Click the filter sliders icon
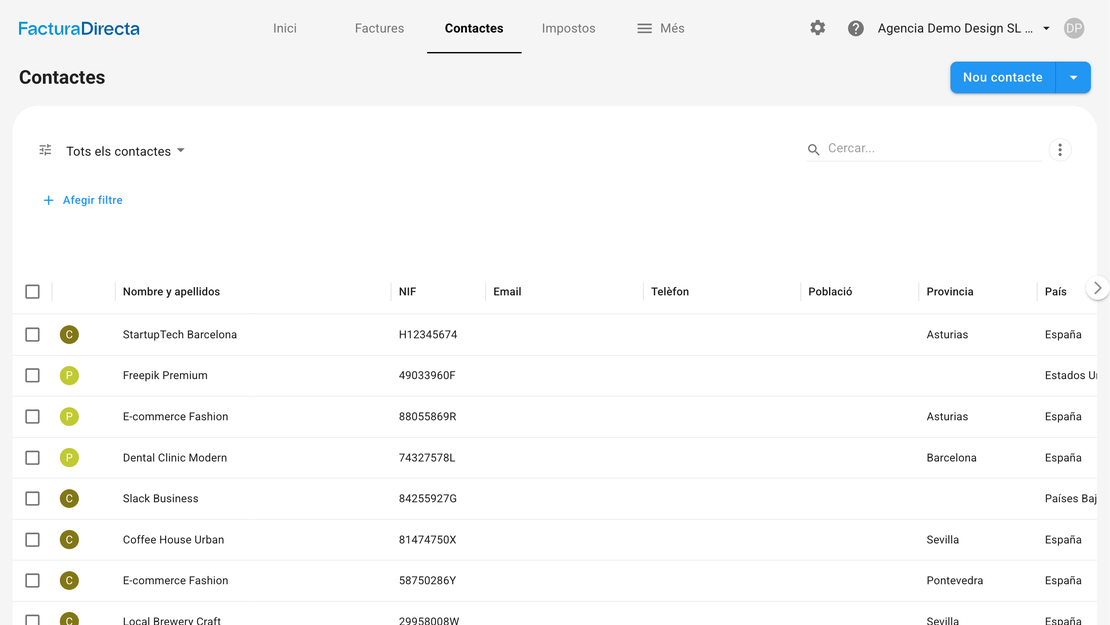The image size is (1110, 625). tap(45, 150)
